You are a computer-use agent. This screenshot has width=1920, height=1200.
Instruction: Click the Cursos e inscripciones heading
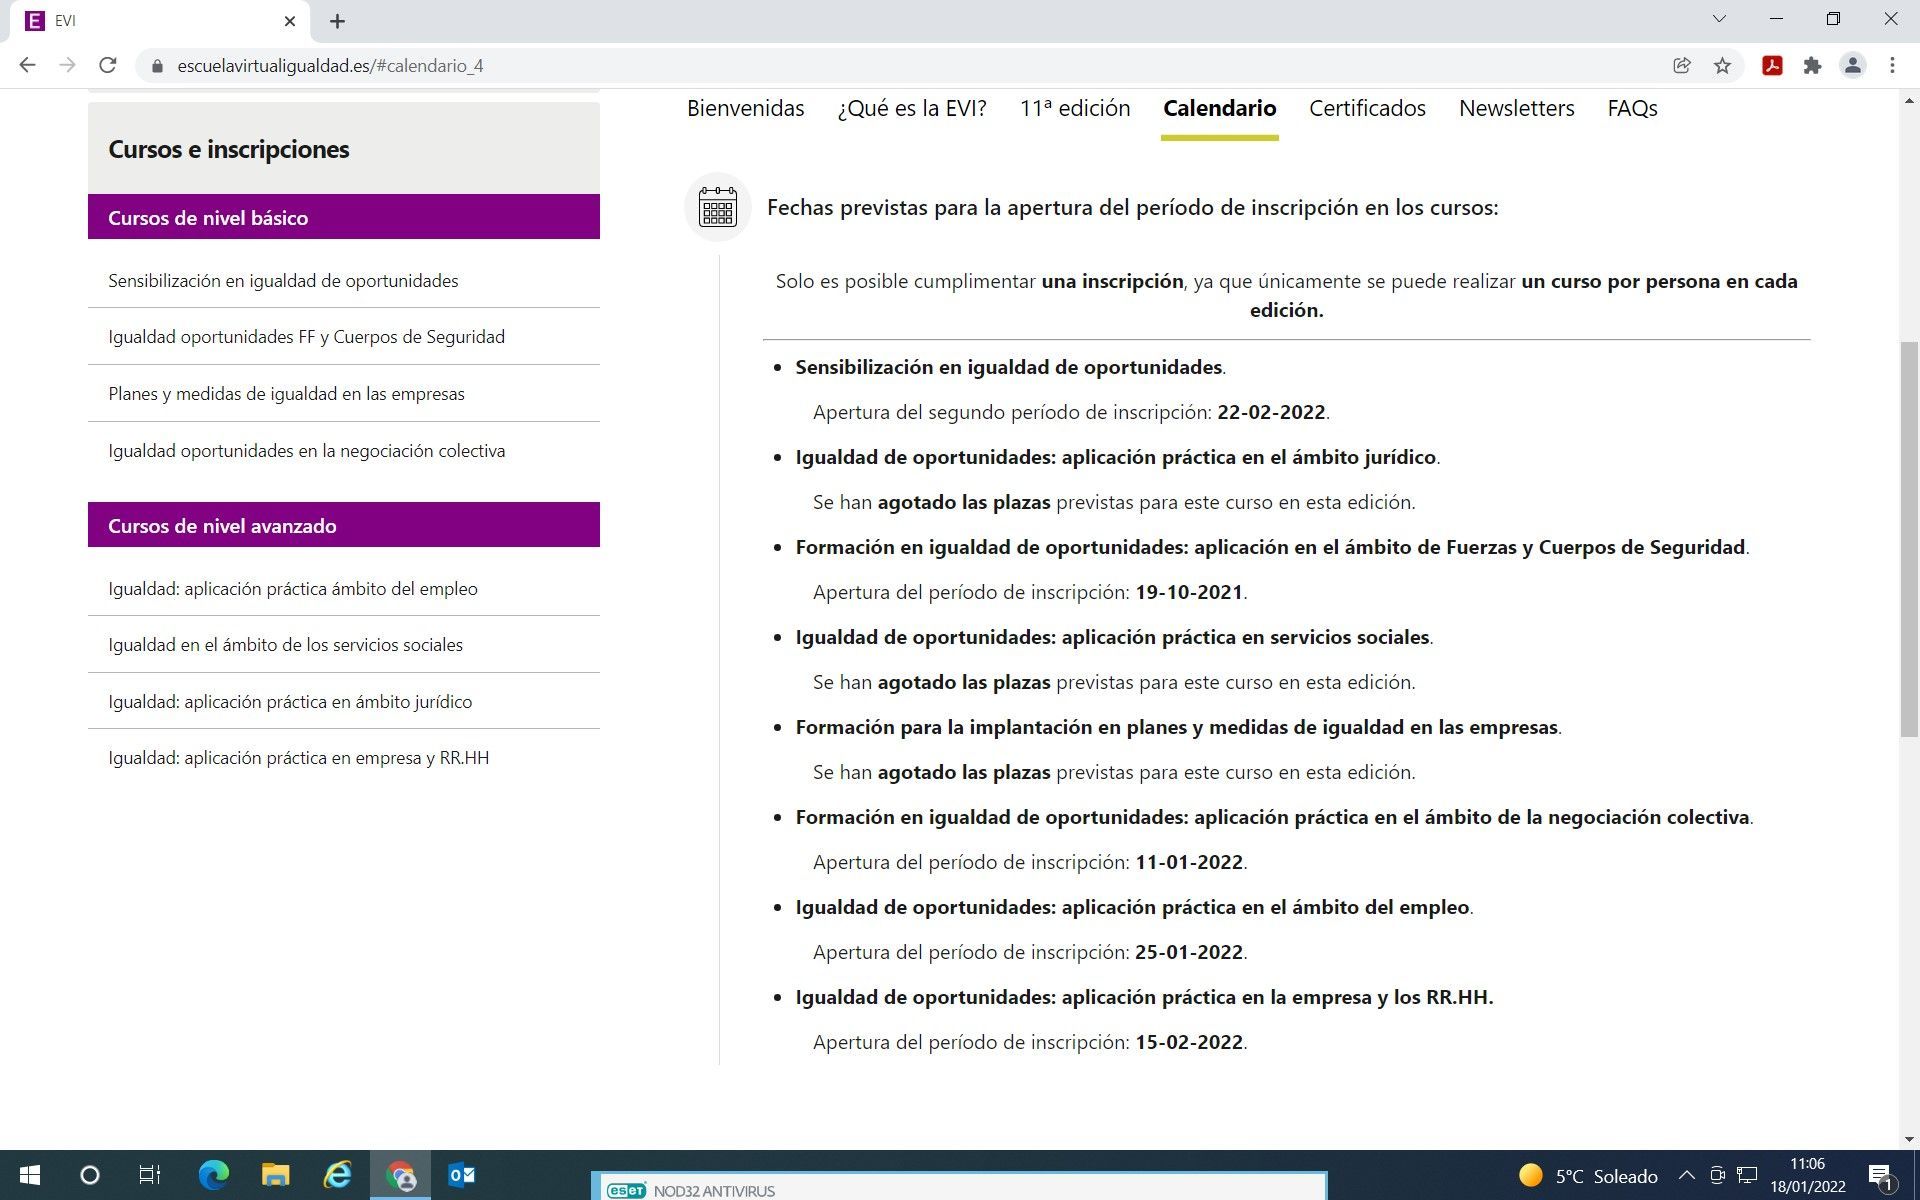pyautogui.click(x=229, y=149)
